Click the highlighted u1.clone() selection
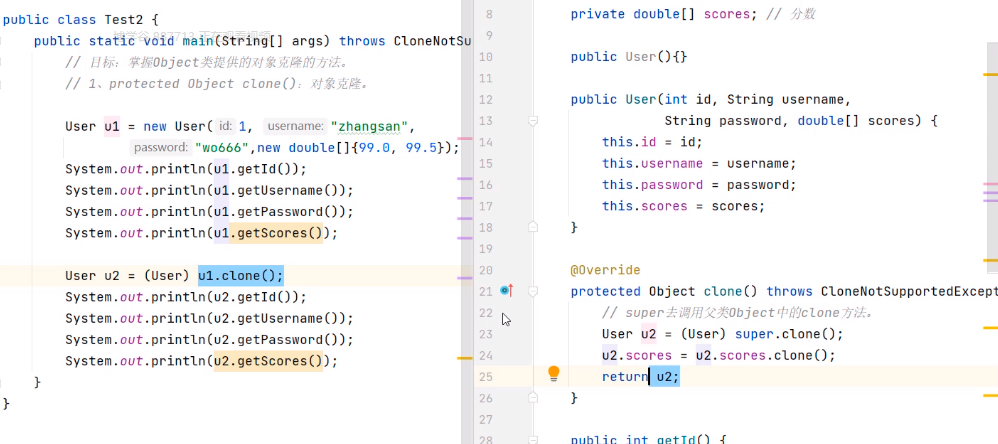Image resolution: width=998 pixels, height=444 pixels. (x=241, y=275)
